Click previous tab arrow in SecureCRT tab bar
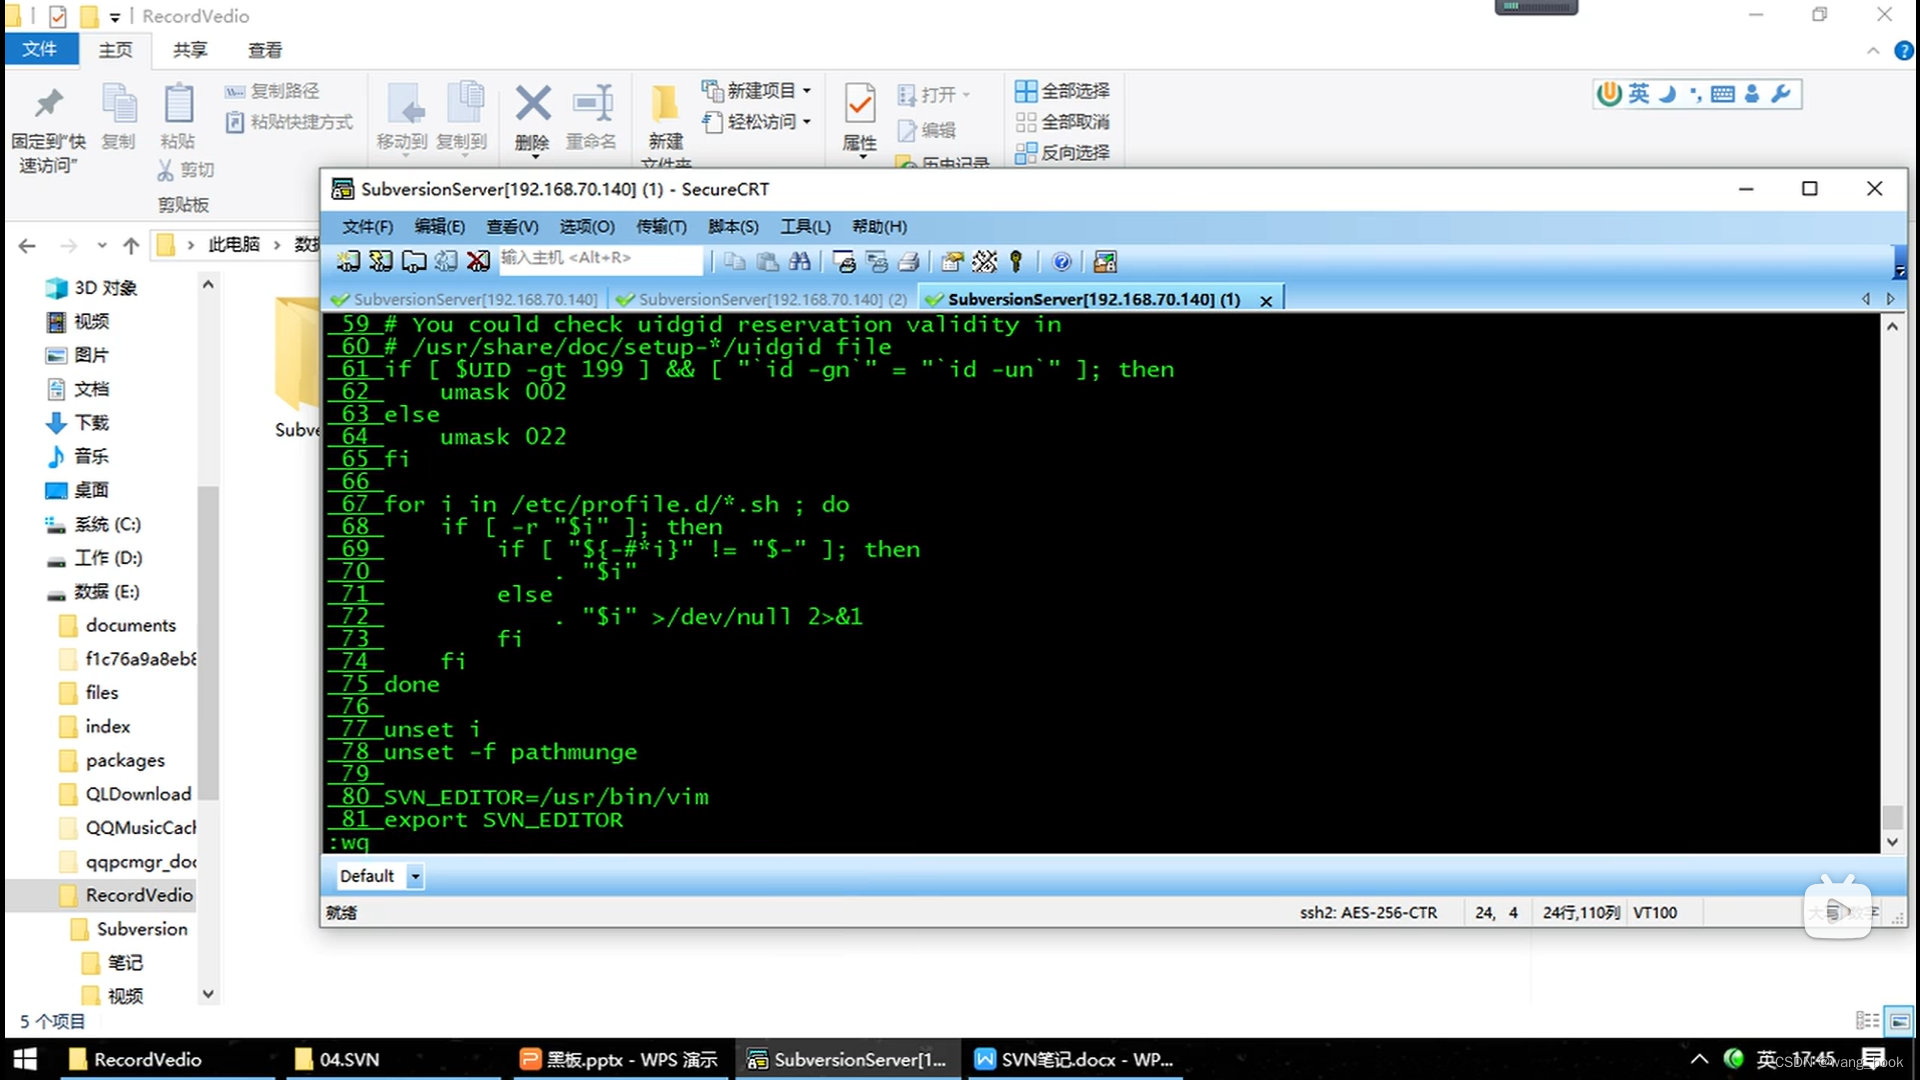This screenshot has width=1920, height=1080. [1865, 299]
